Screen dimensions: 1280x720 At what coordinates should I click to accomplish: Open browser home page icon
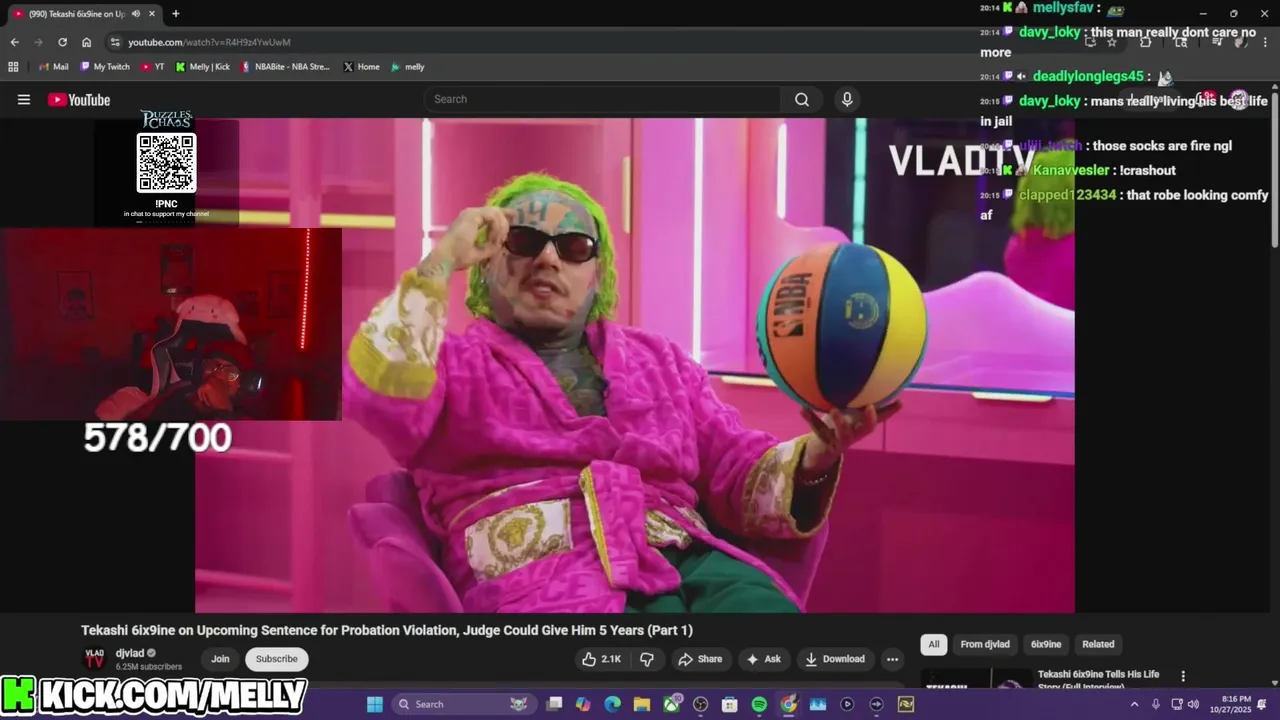(87, 42)
